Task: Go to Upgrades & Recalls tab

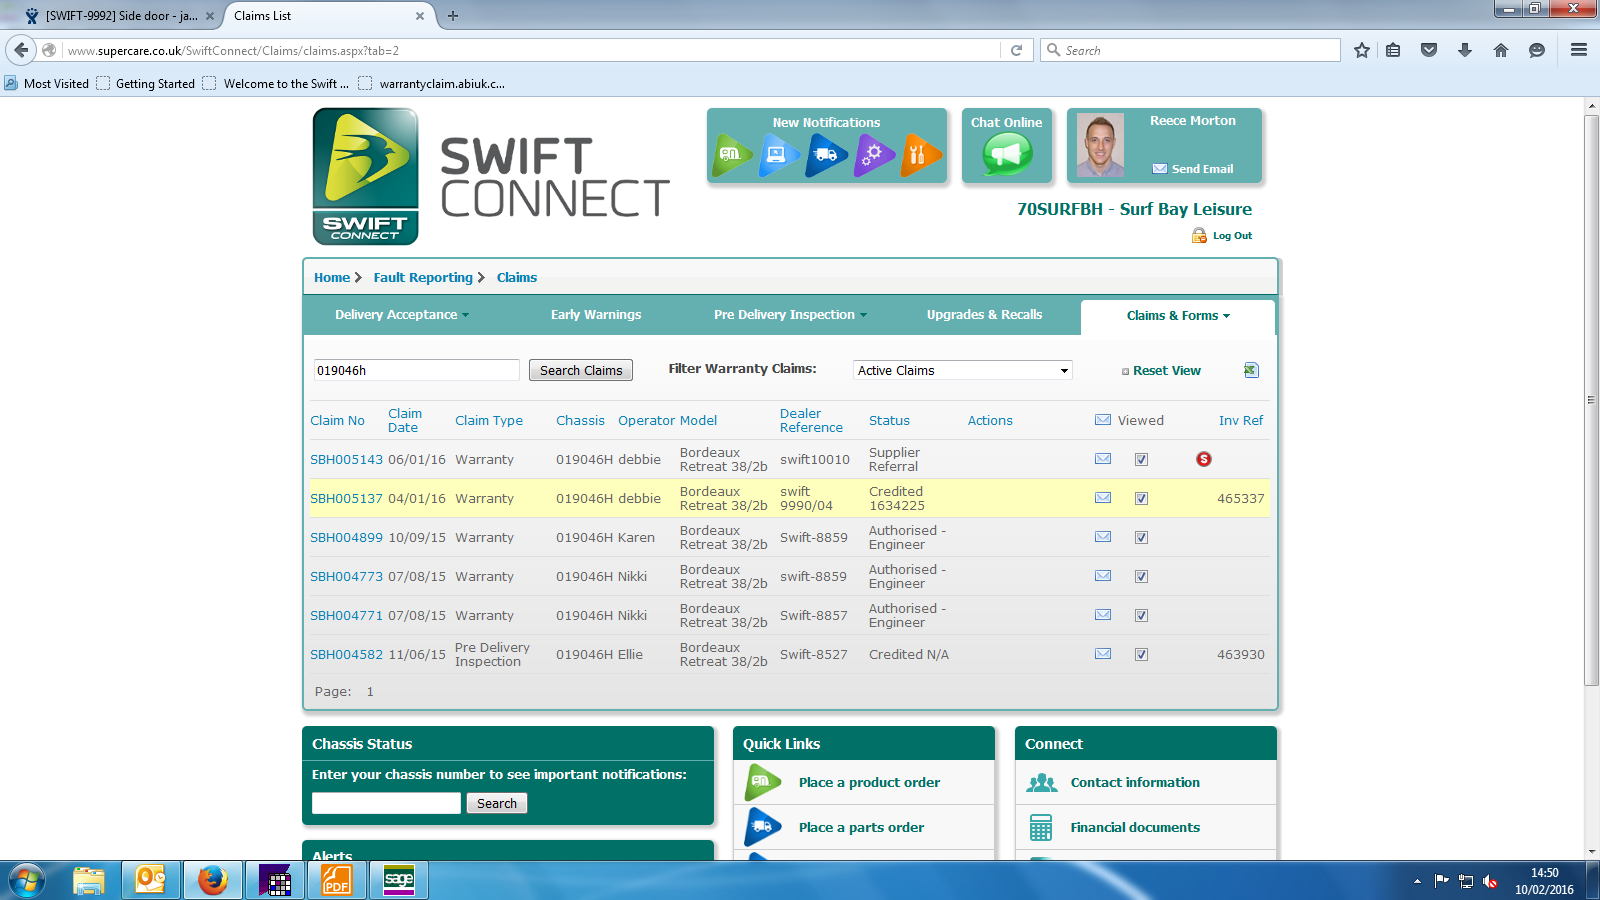Action: (x=984, y=315)
